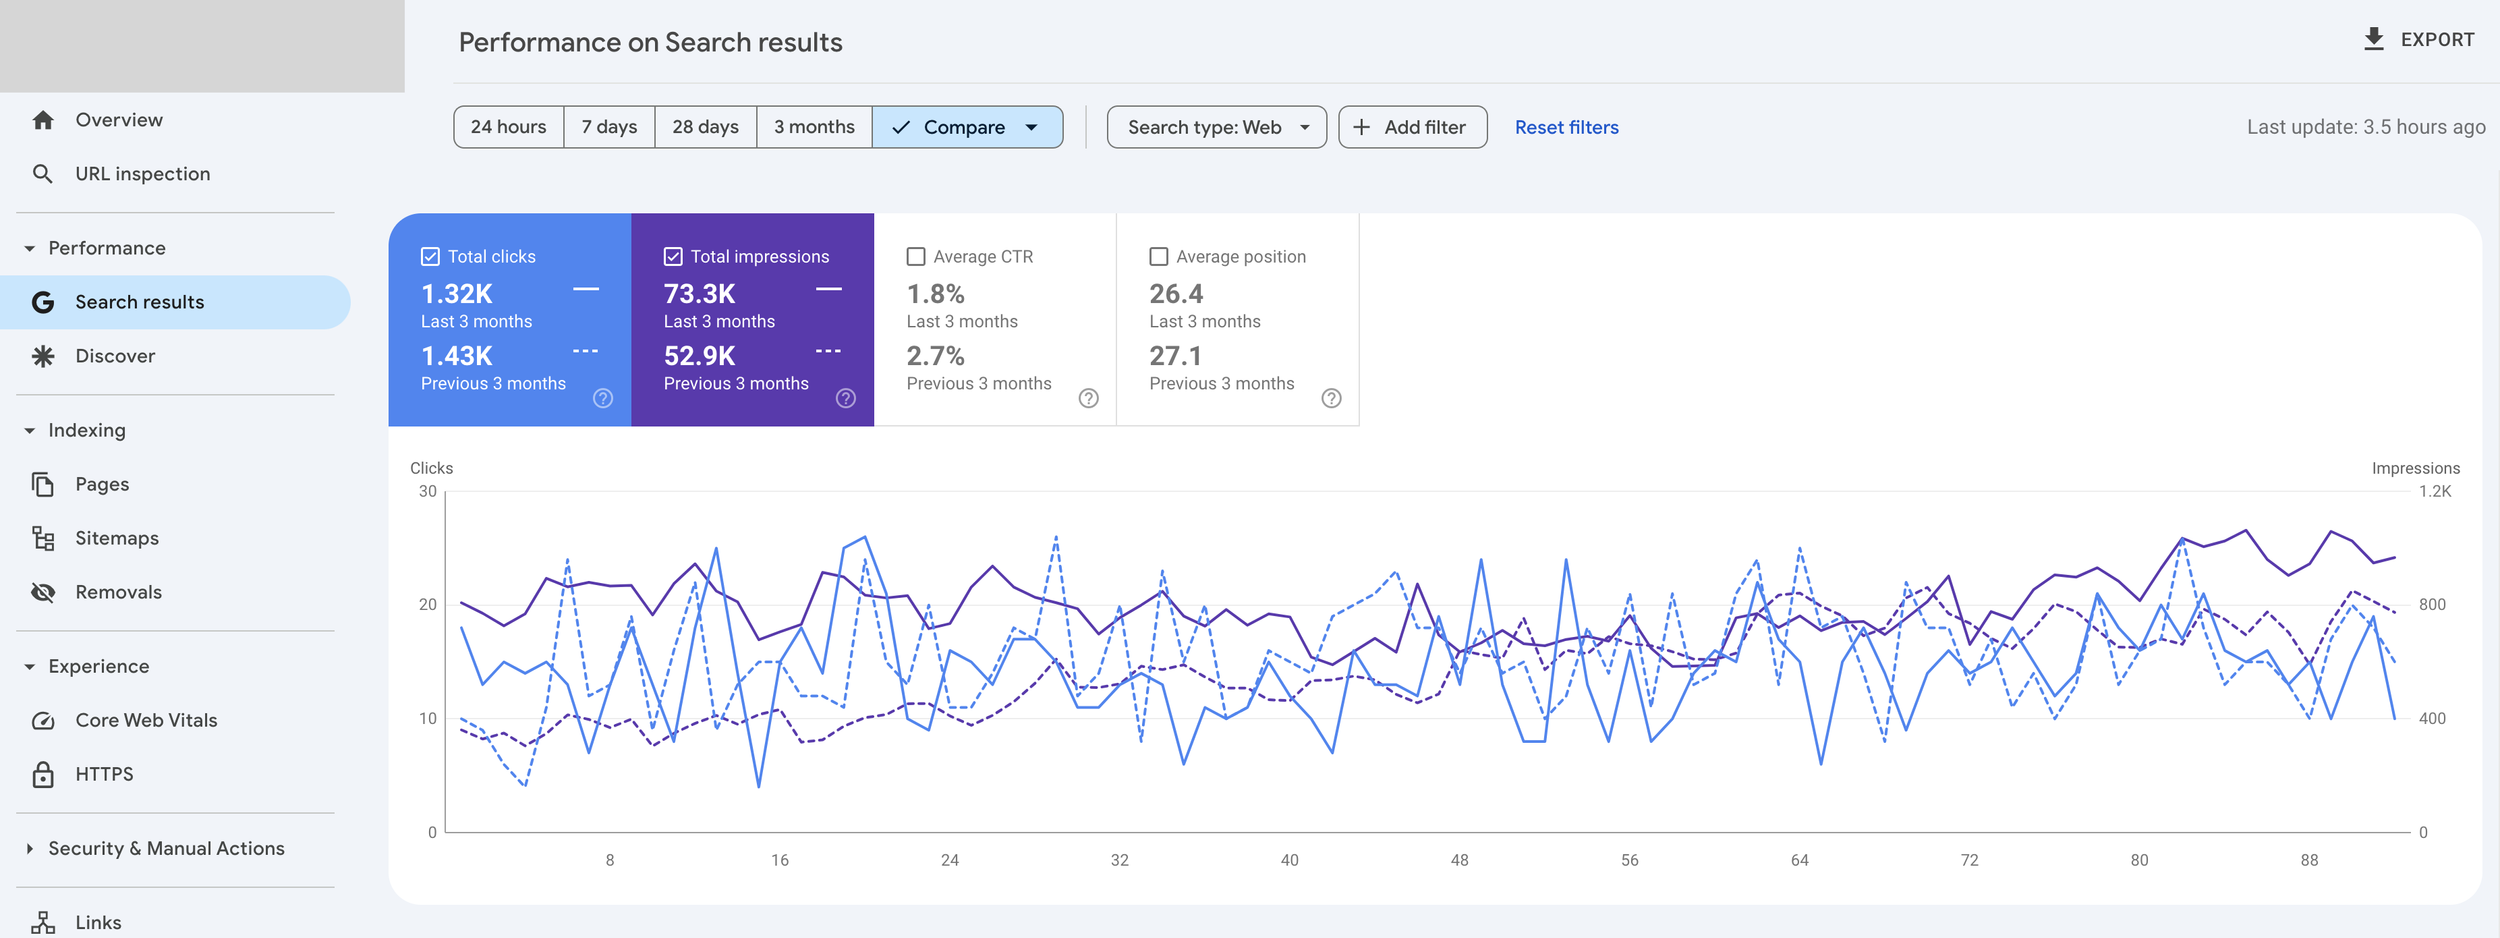Uncheck the Total clicks checkbox
The image size is (2500, 938).
click(x=430, y=257)
